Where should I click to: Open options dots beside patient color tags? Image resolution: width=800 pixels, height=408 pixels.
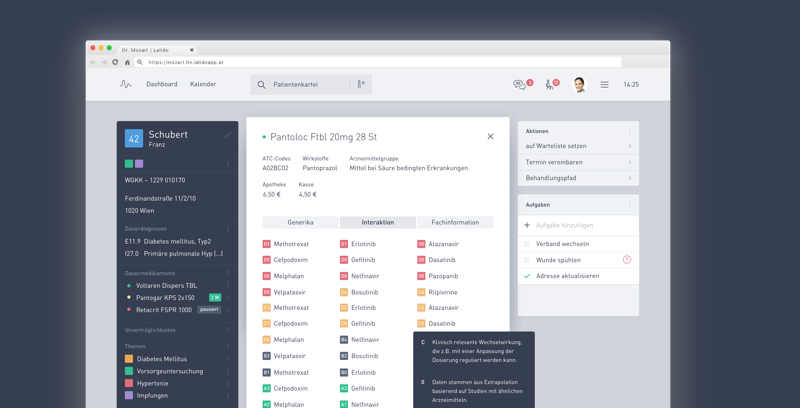[x=228, y=164]
